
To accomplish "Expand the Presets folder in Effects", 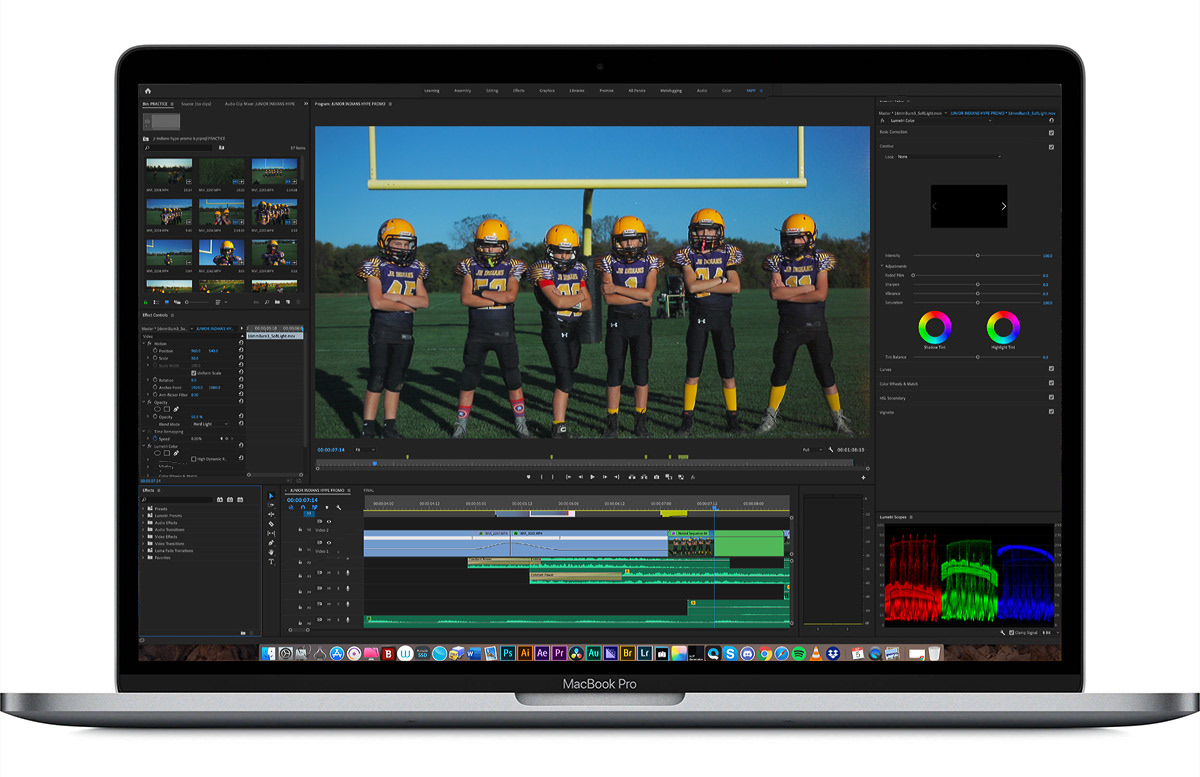I will pos(143,509).
